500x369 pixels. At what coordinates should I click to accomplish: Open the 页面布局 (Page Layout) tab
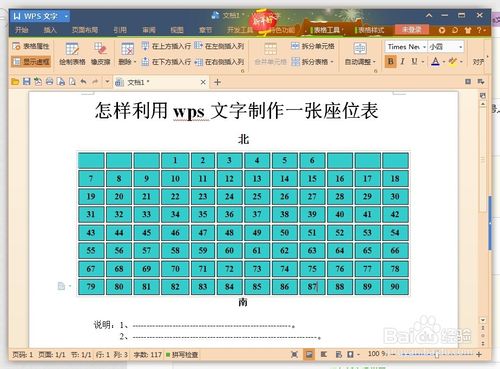(x=85, y=30)
